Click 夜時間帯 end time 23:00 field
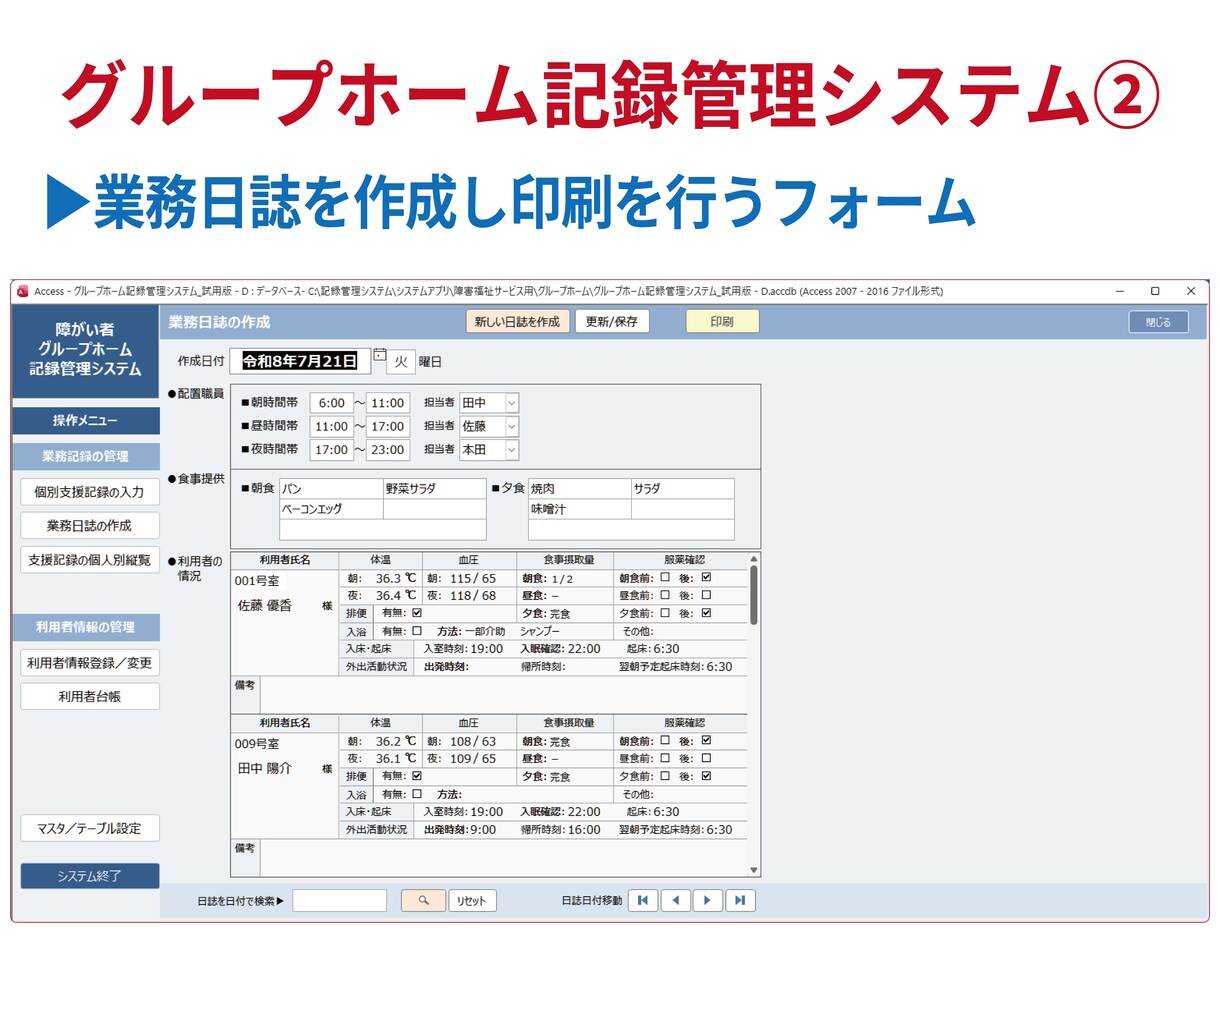The height and width of the screenshot is (1017, 1220). [387, 450]
